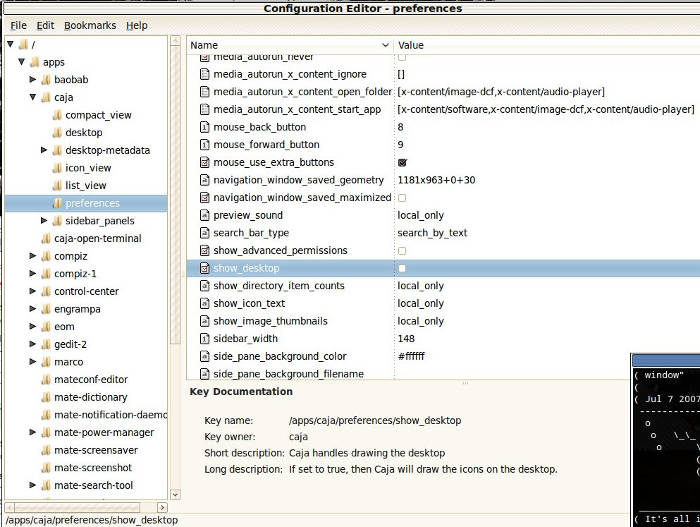This screenshot has height=527, width=700.
Task: Click tree horizontal scrollbar right arrow
Action: click(162, 507)
